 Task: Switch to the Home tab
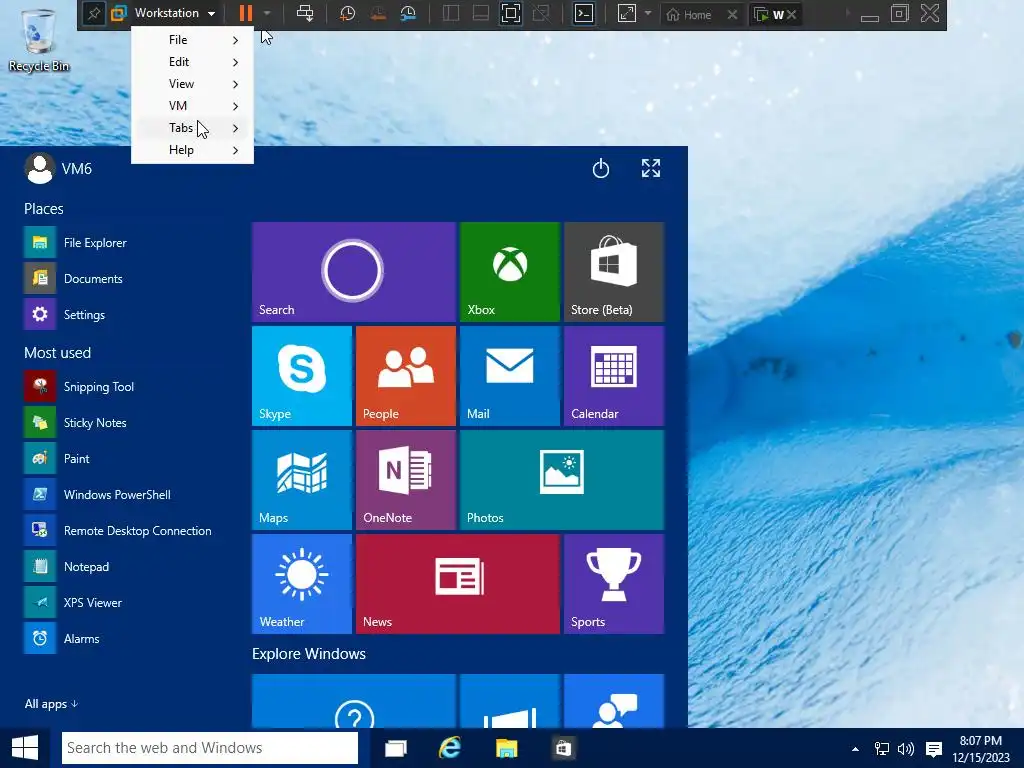[690, 14]
